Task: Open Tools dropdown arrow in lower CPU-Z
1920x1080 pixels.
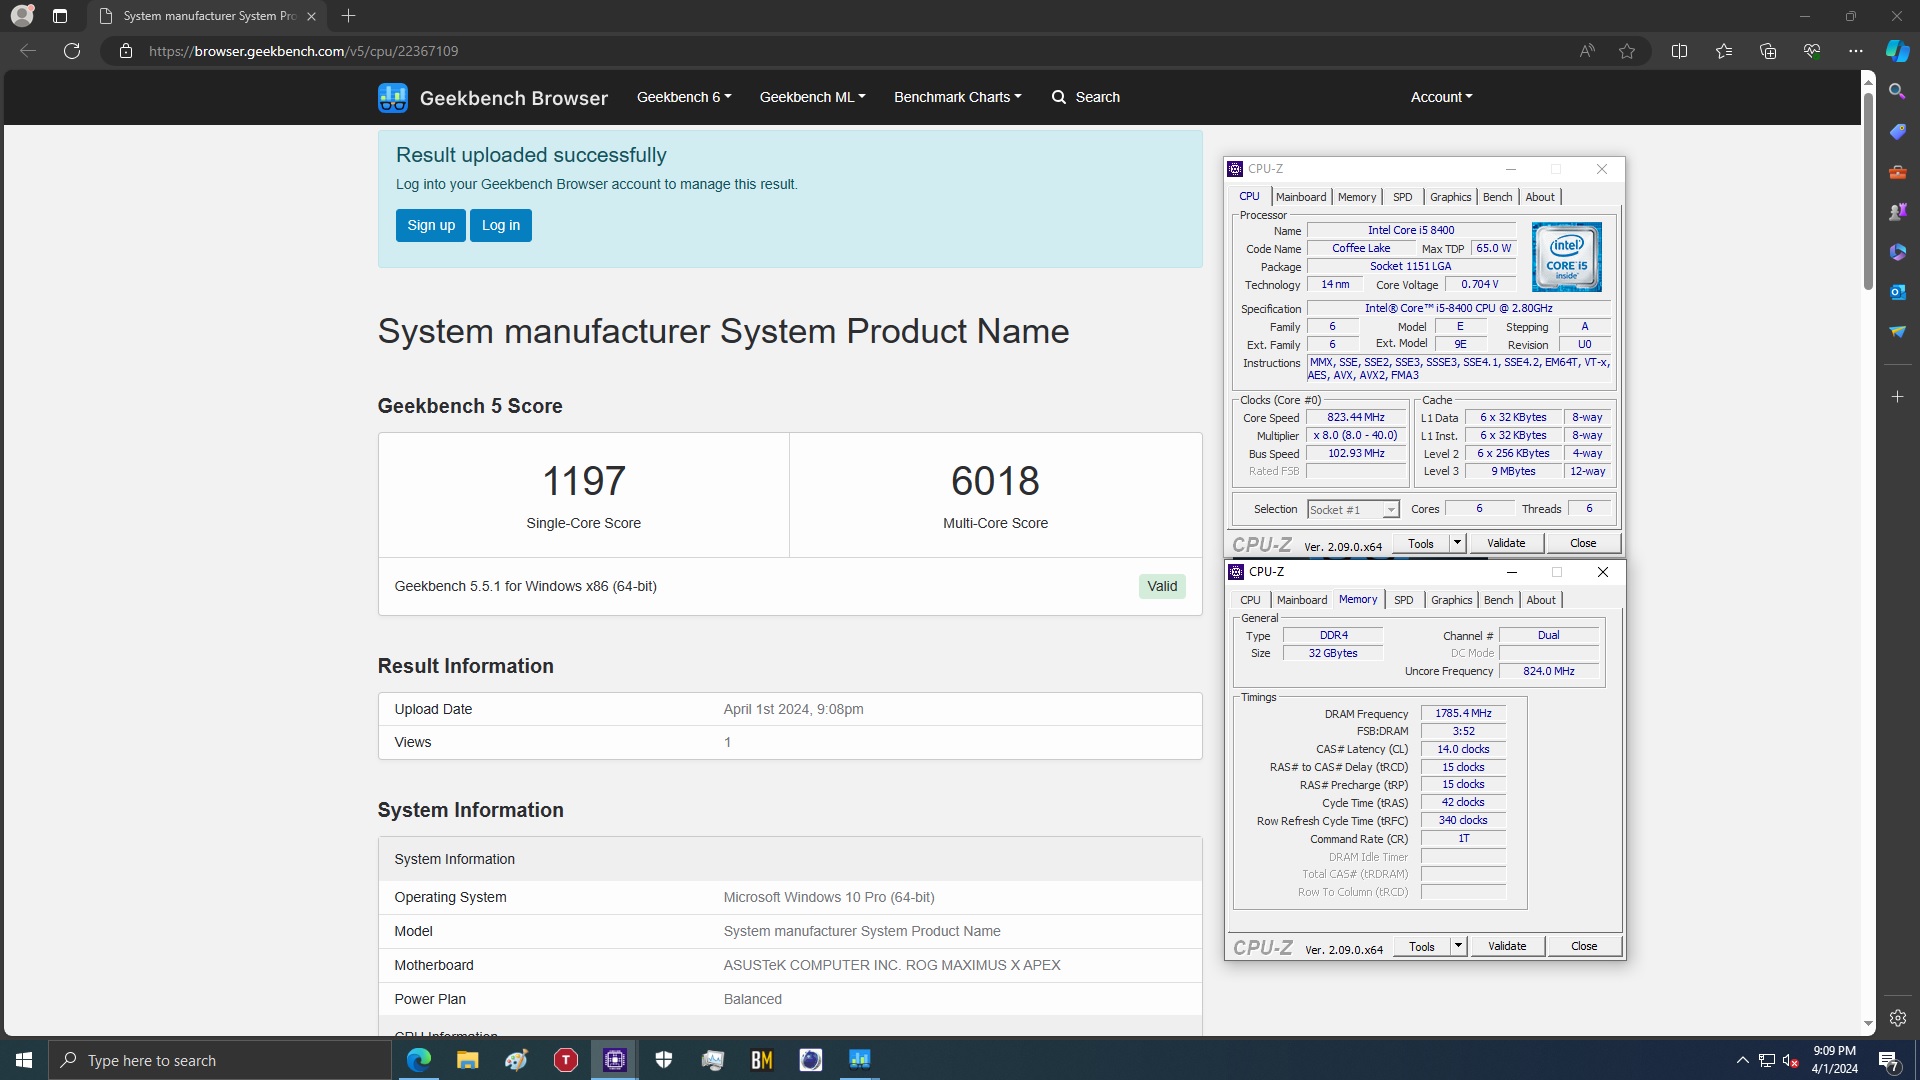Action: point(1458,946)
